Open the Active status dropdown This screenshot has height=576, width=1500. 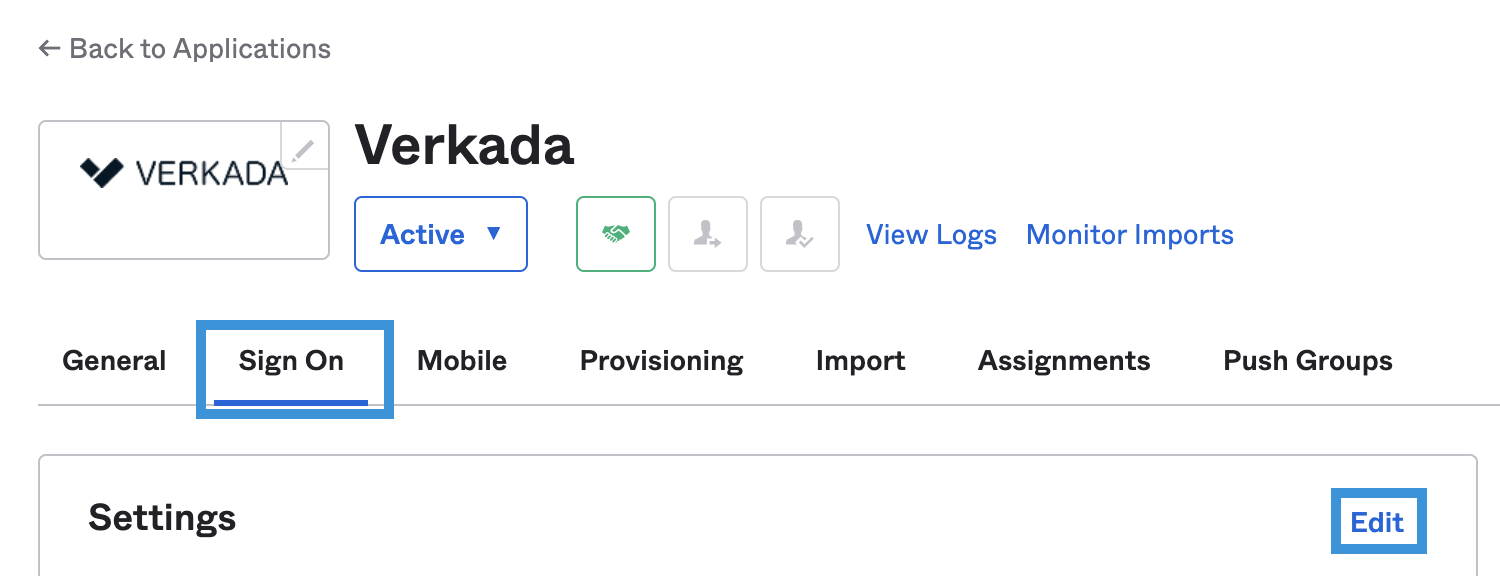(x=440, y=234)
